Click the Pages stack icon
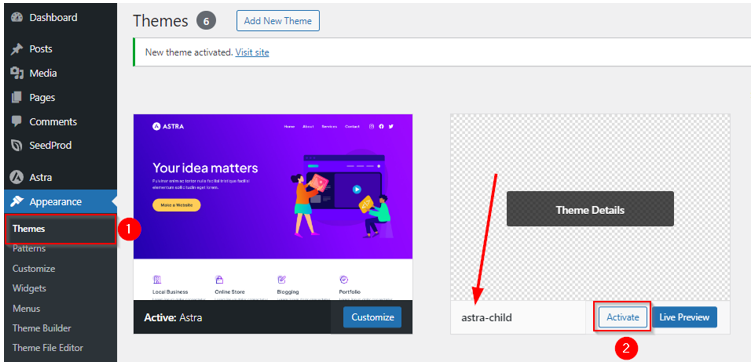The height and width of the screenshot is (363, 751). (17, 97)
